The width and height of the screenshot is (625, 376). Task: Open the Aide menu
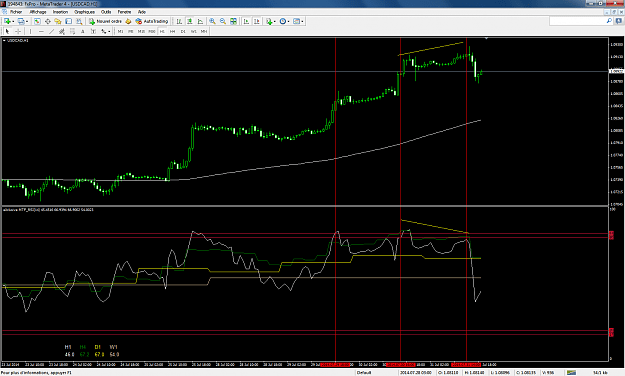(142, 12)
